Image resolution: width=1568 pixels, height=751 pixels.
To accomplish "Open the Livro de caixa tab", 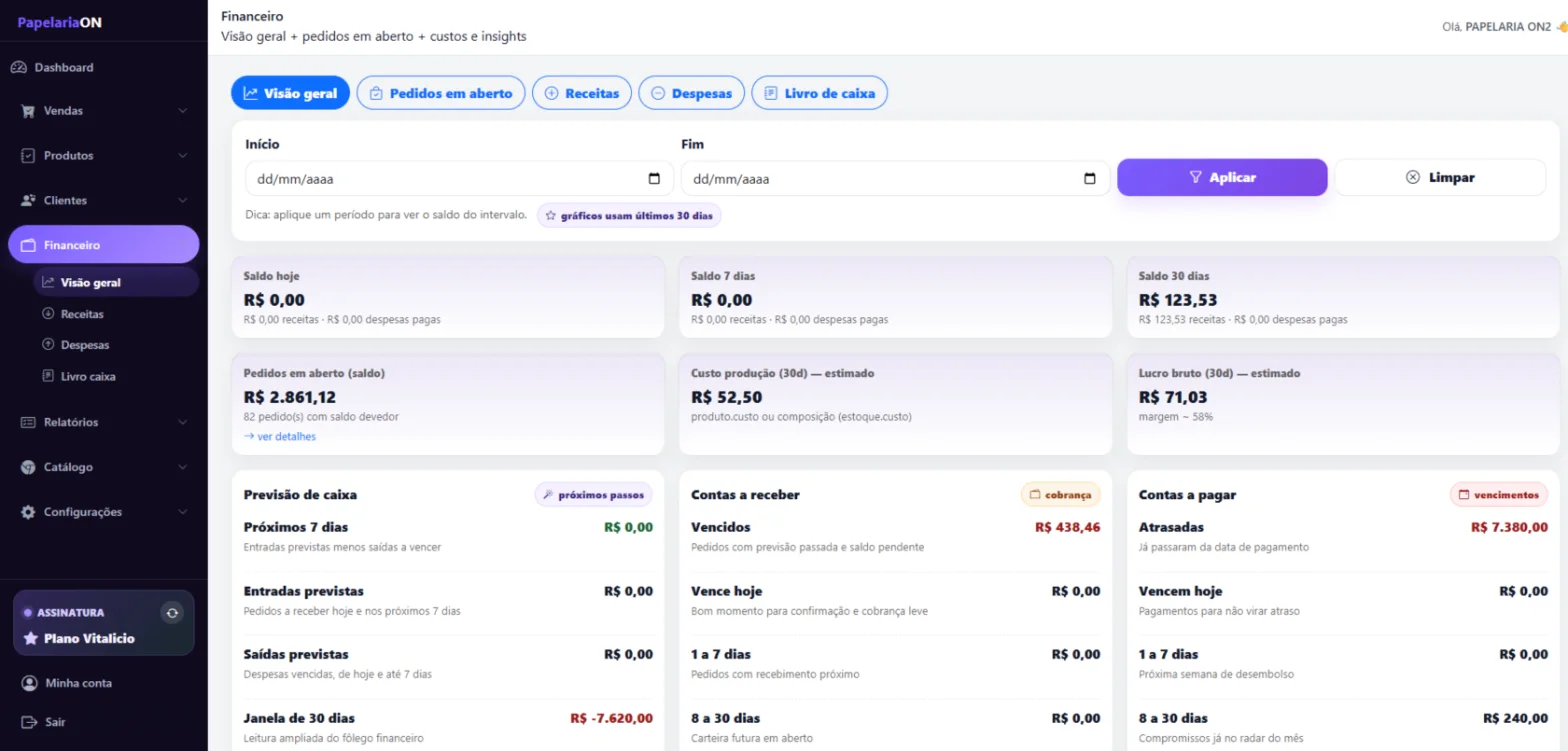I will 819,93.
